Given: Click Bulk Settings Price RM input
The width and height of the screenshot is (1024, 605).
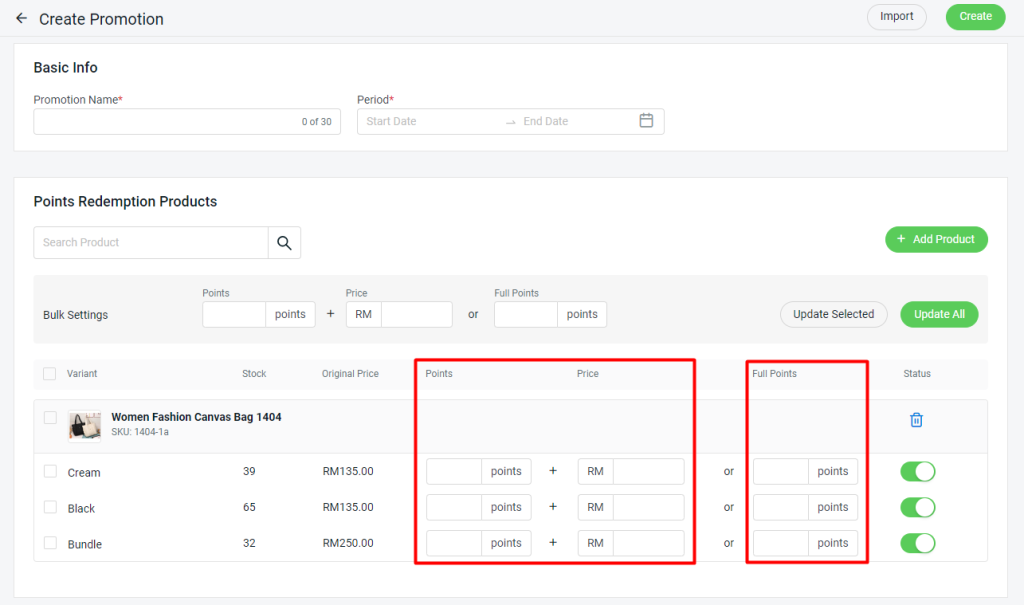Looking at the screenshot, I should (417, 314).
